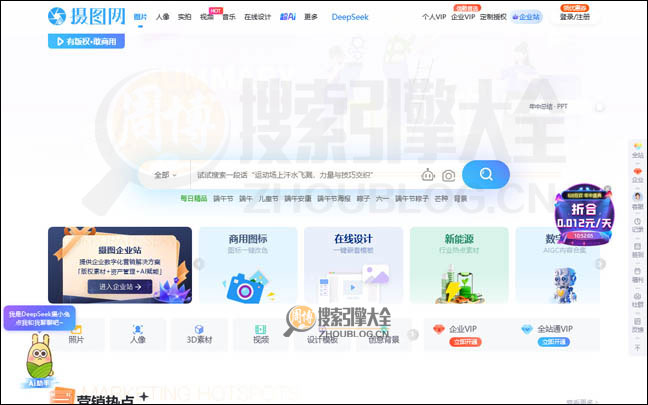Click the 记录 clock sidebar icon
648x405 pixels.
pos(638,225)
